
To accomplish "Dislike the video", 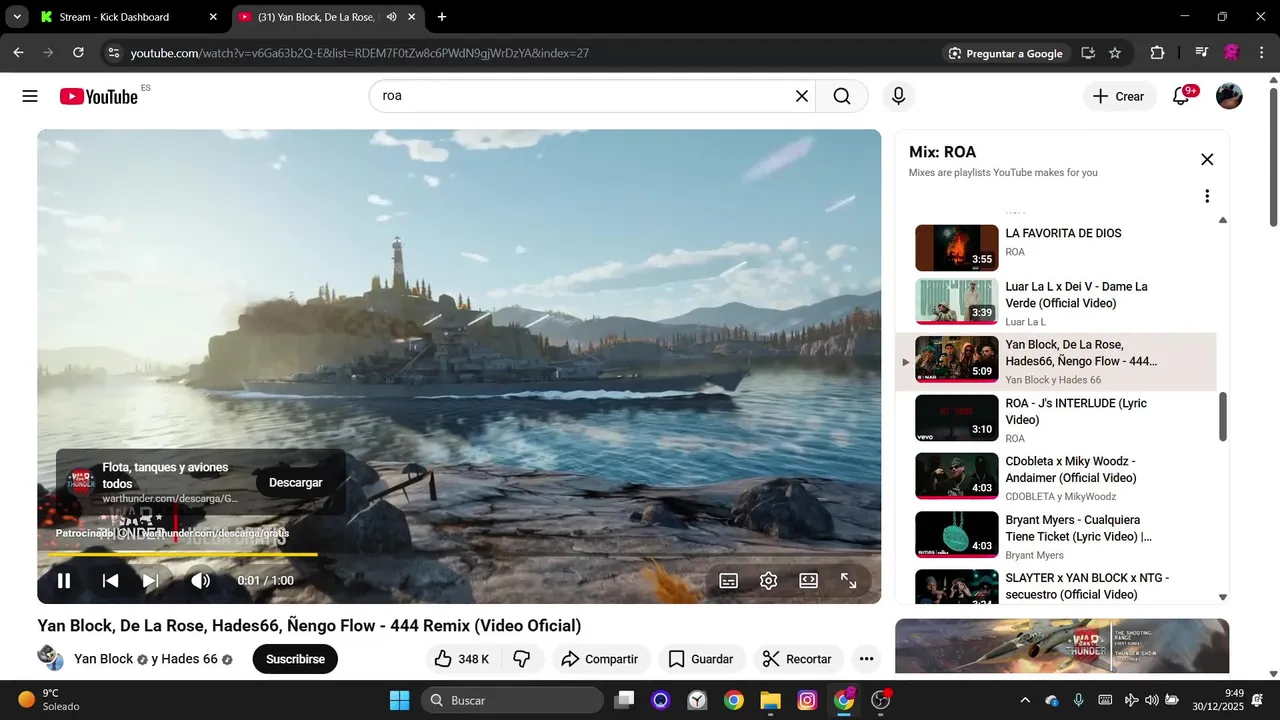I will pyautogui.click(x=522, y=659).
